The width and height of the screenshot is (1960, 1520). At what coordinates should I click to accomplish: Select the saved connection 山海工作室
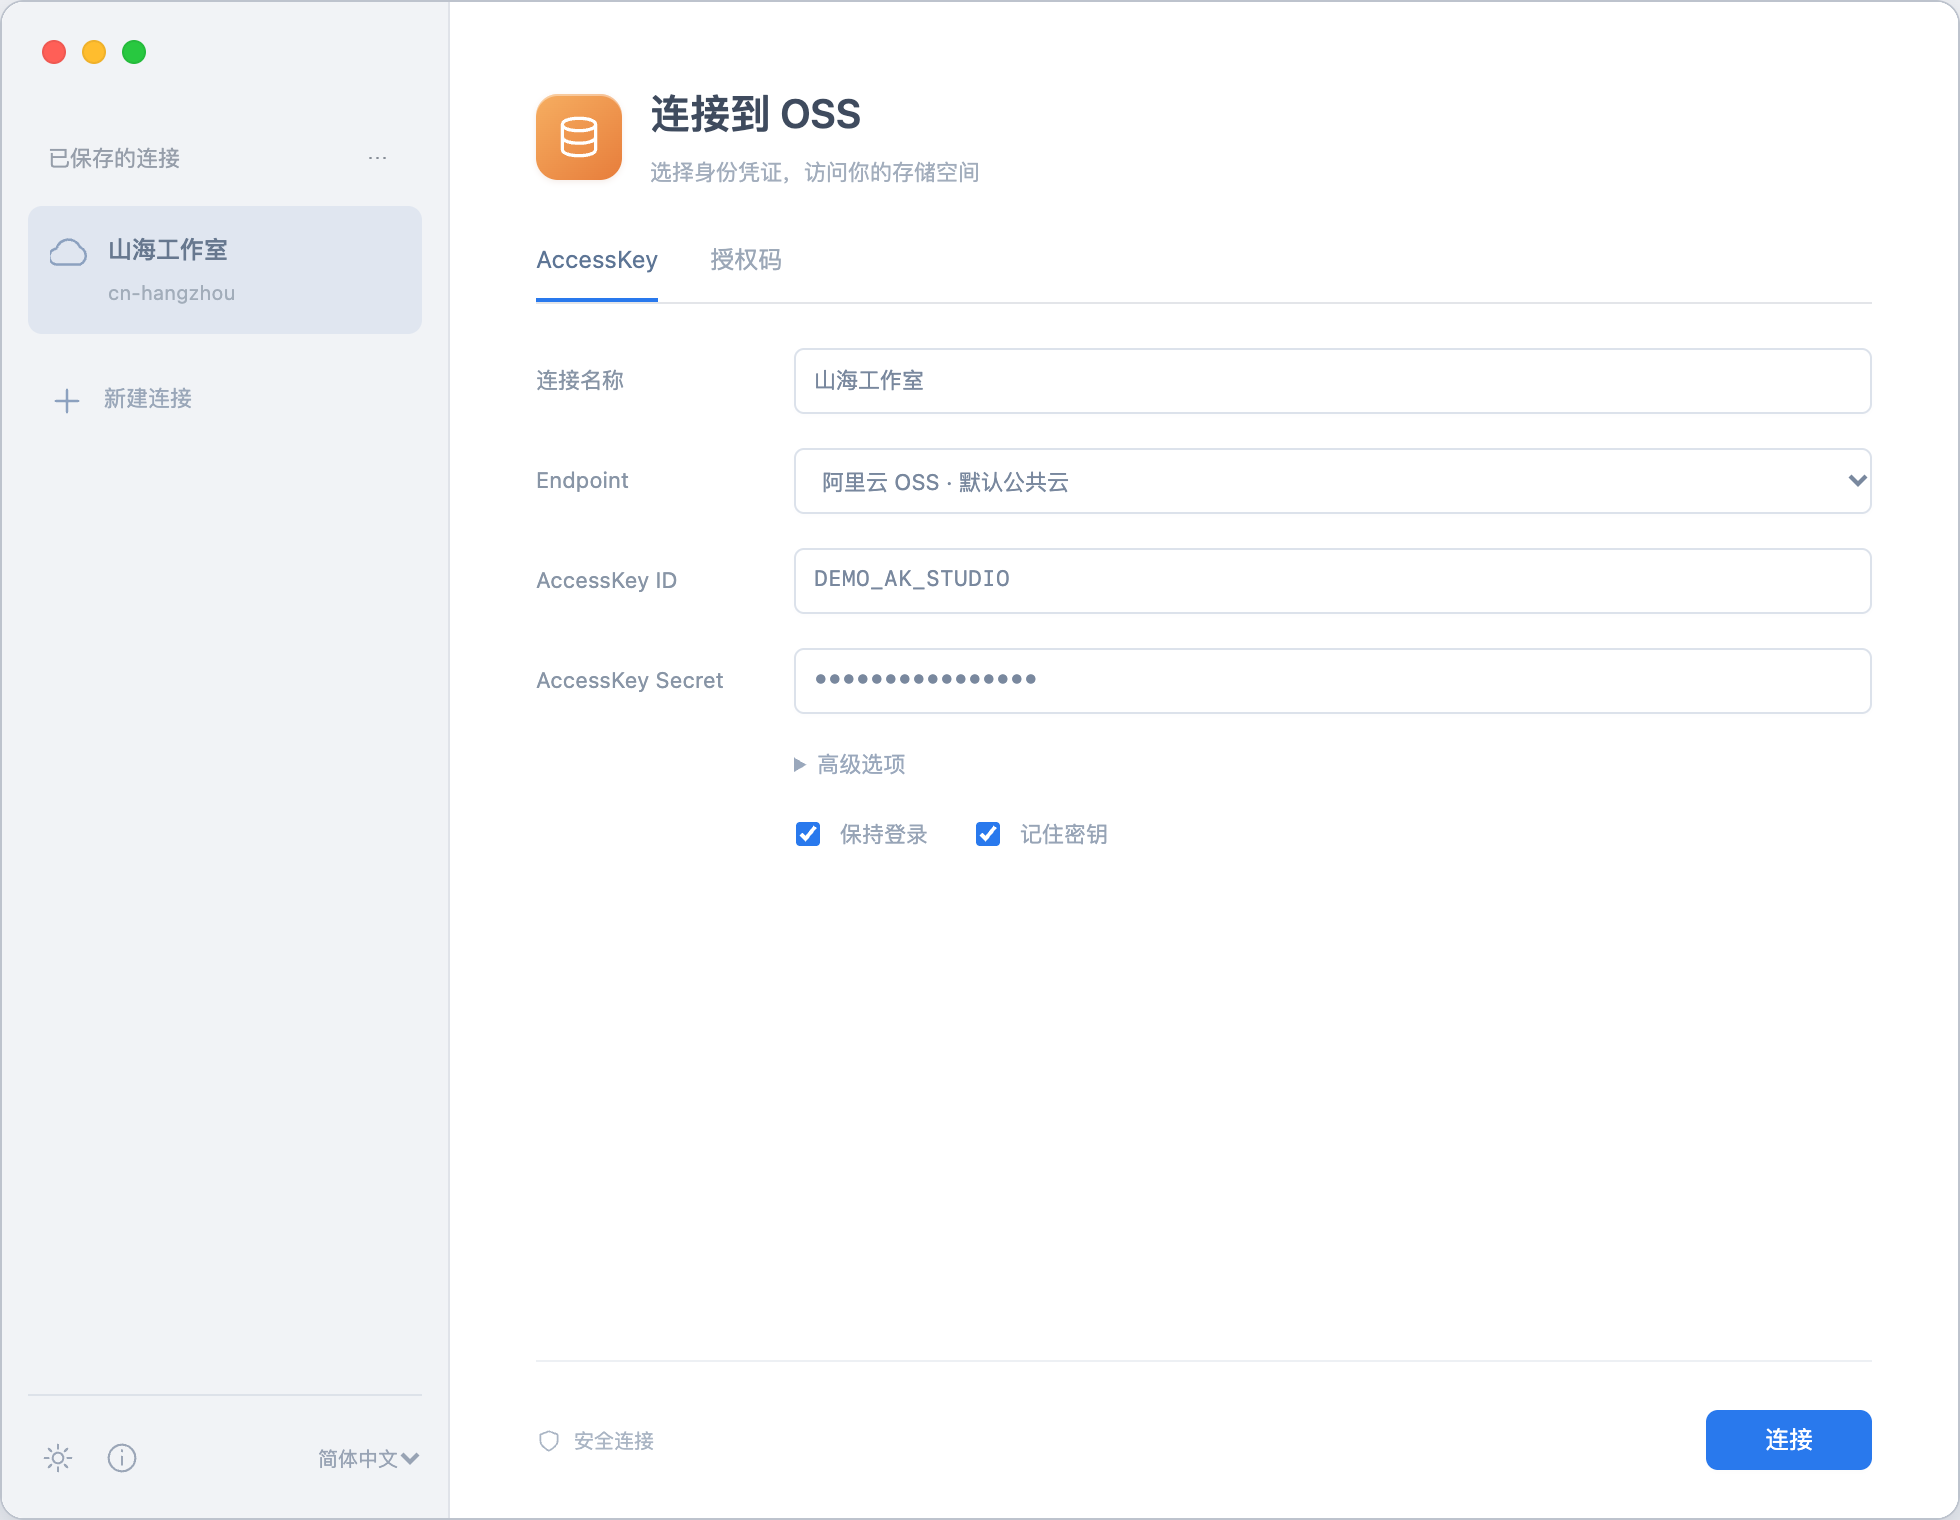(225, 270)
